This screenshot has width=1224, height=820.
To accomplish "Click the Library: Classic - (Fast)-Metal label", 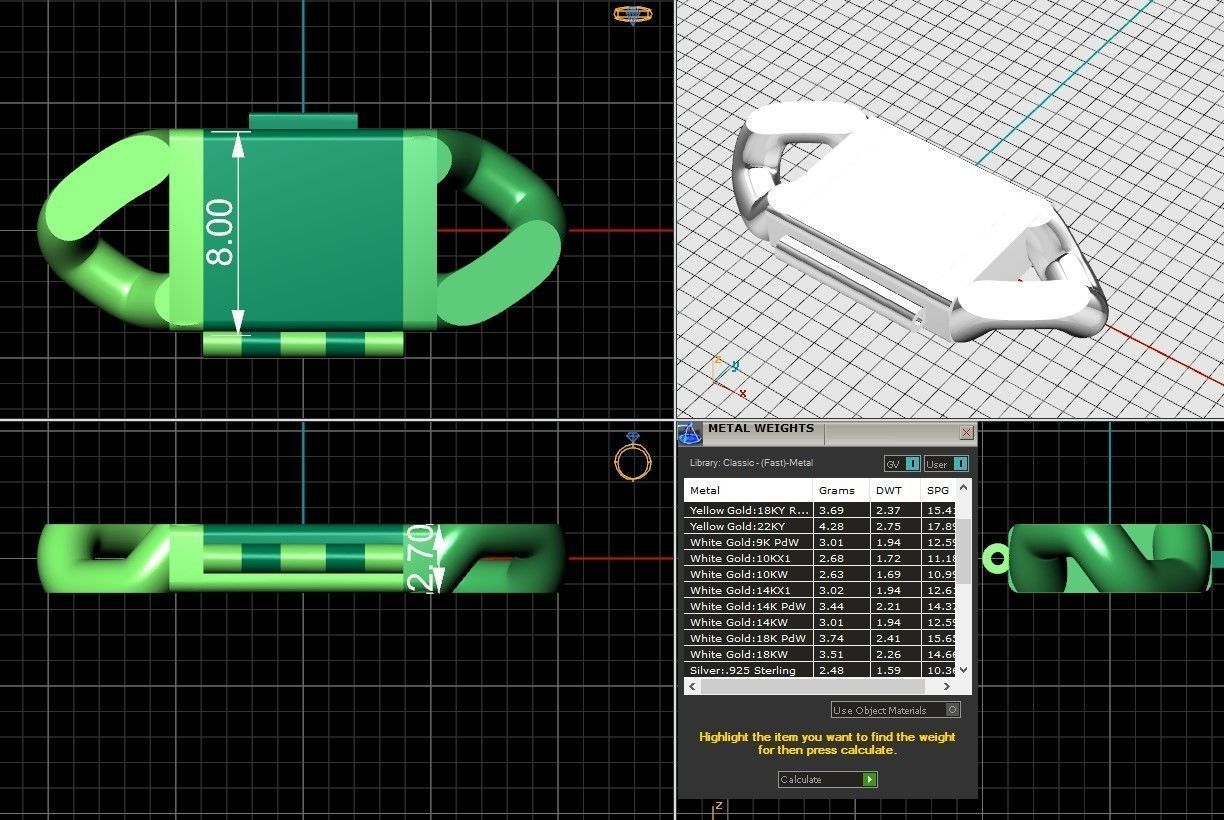I will tap(751, 463).
